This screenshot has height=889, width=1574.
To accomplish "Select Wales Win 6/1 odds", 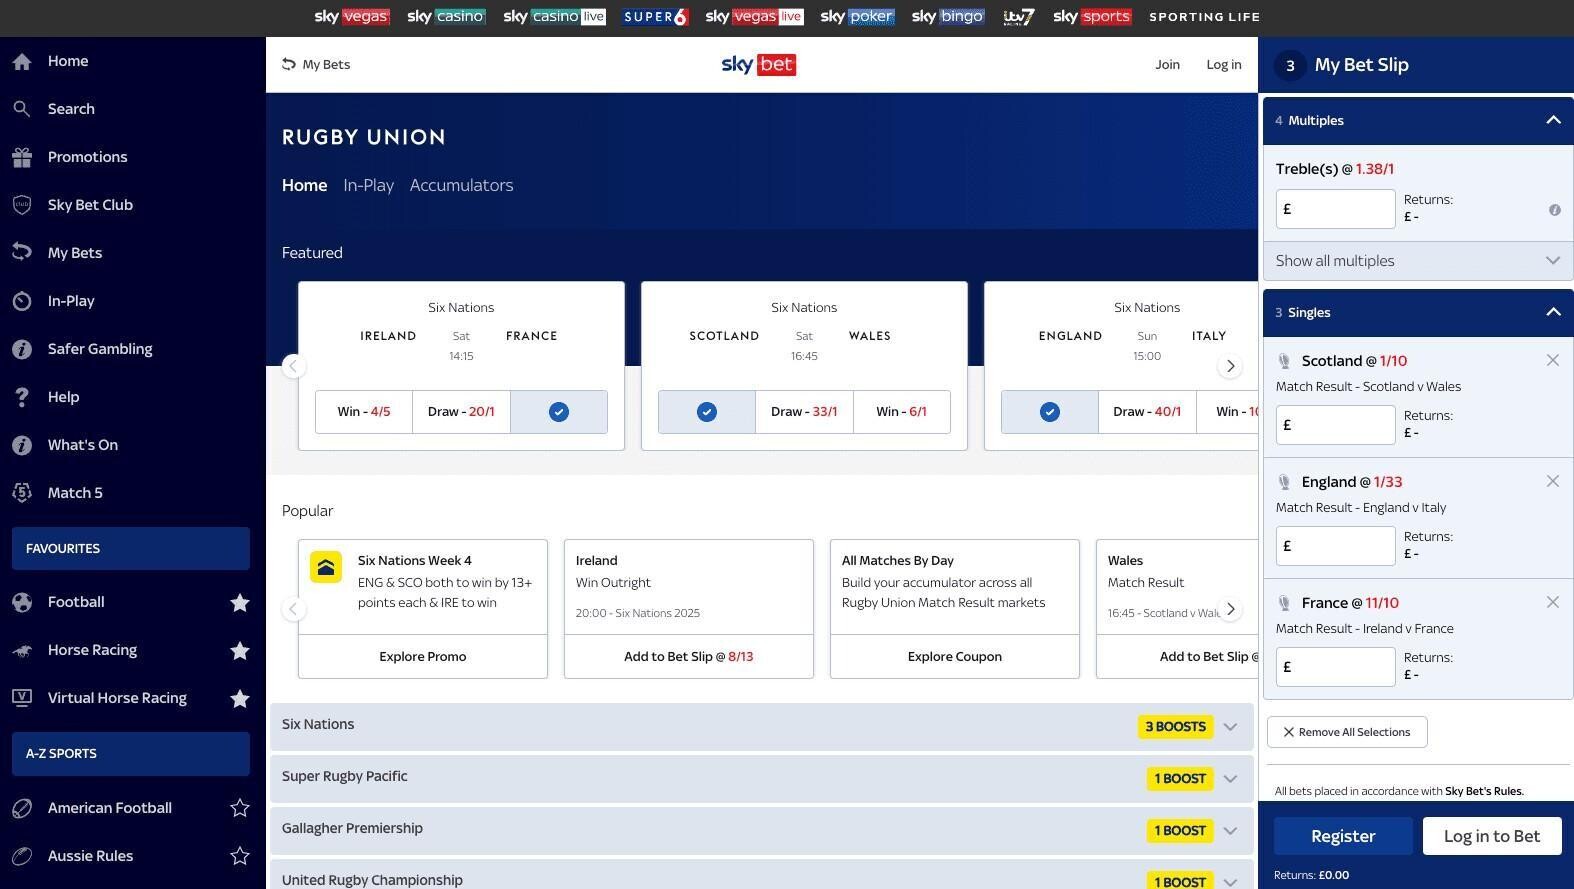I will click(x=902, y=412).
